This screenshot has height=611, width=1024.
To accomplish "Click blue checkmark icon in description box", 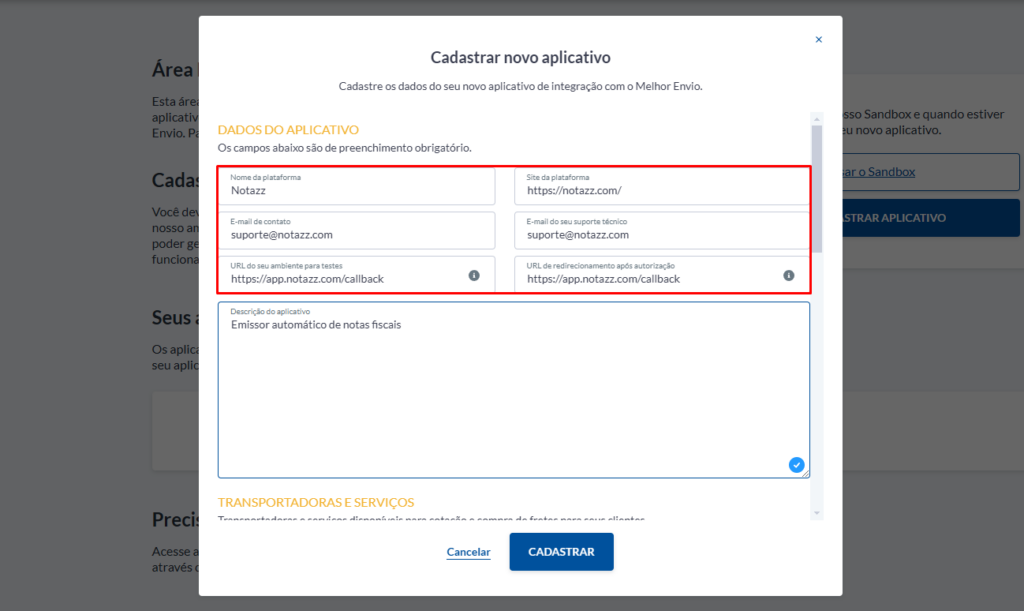I will 796,465.
